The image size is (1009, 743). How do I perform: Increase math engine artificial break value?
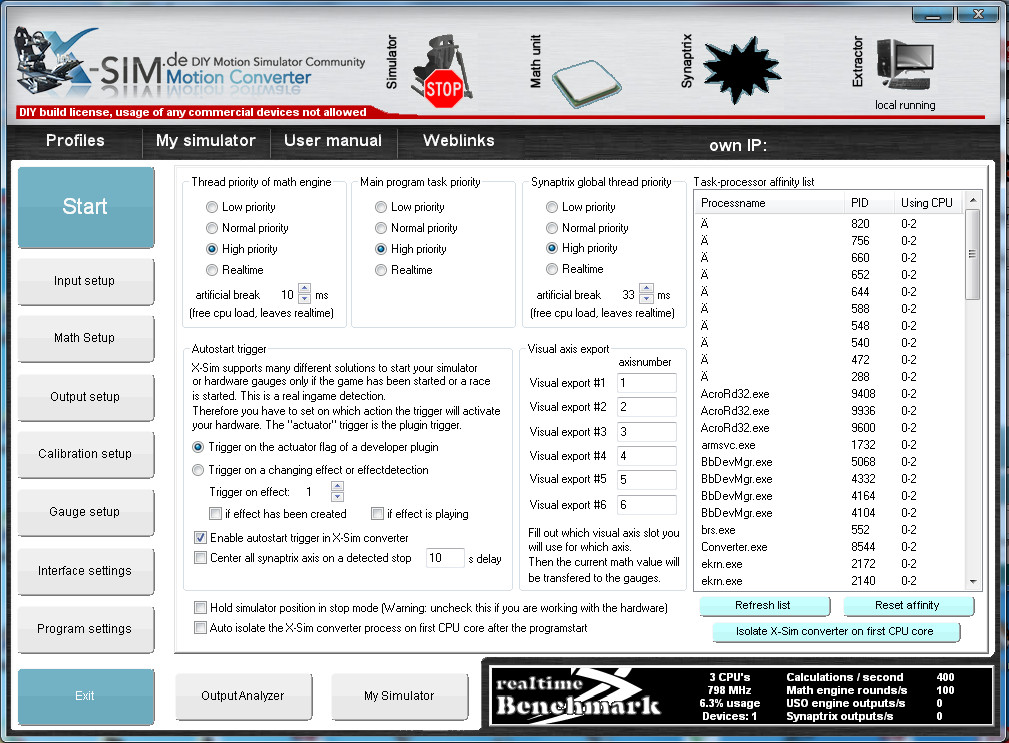pos(305,290)
